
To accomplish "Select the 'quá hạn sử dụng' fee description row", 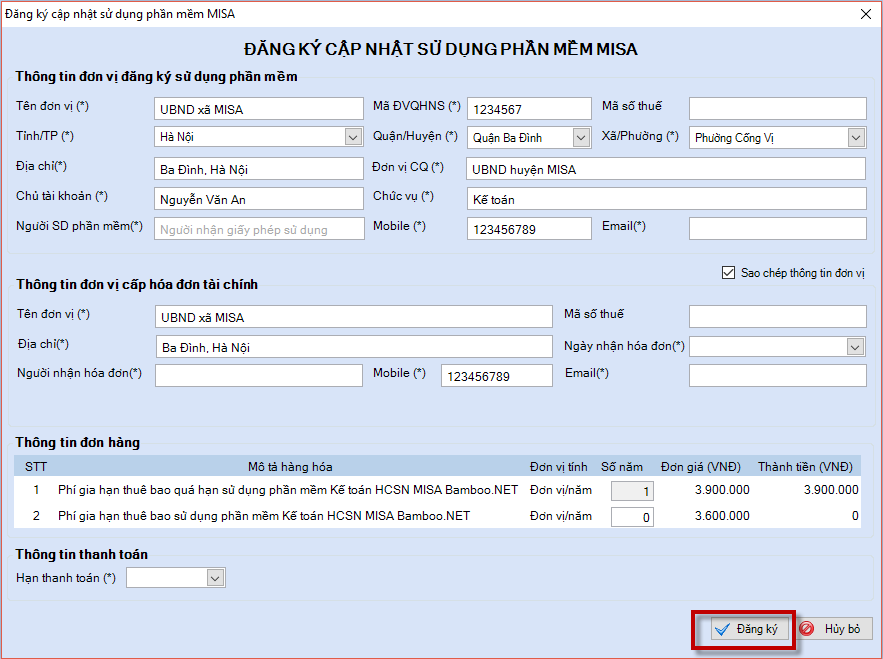I will [288, 490].
